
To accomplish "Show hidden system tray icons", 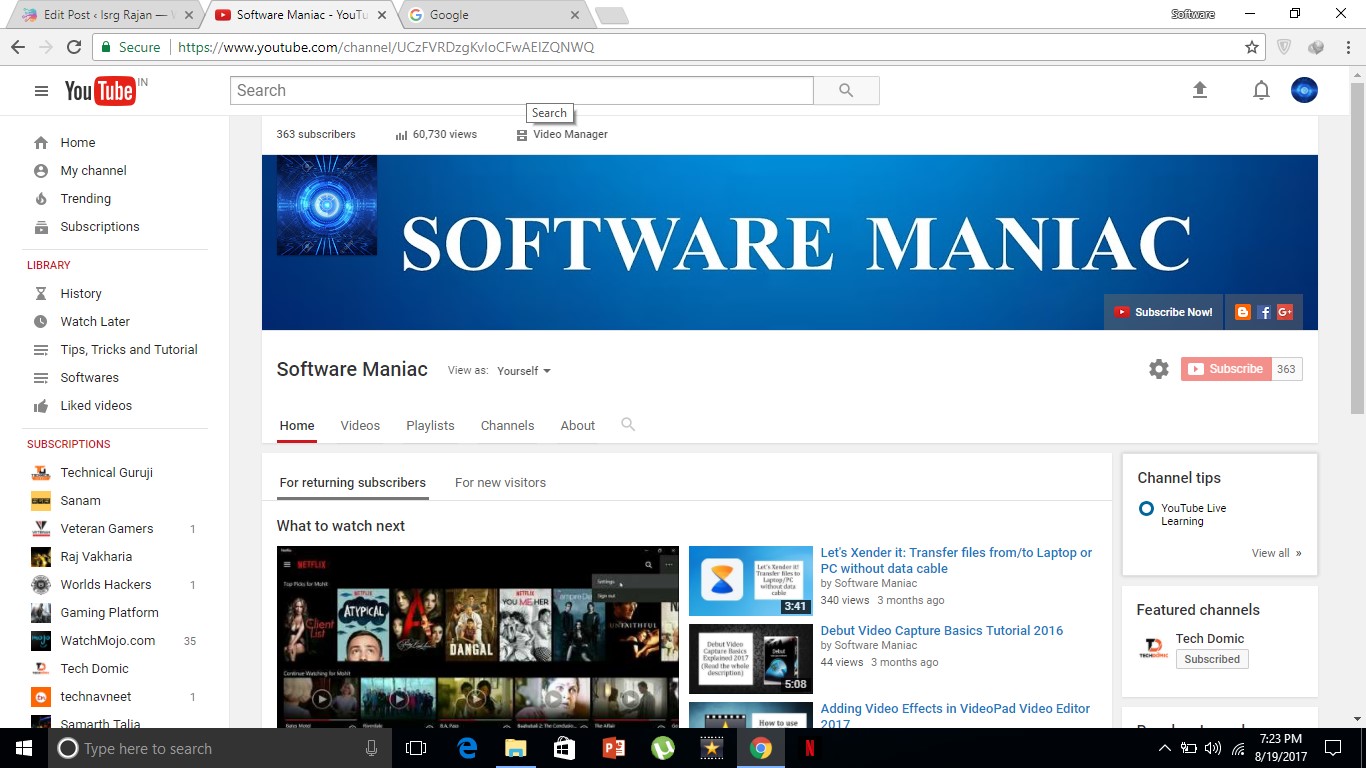I will [x=1164, y=748].
